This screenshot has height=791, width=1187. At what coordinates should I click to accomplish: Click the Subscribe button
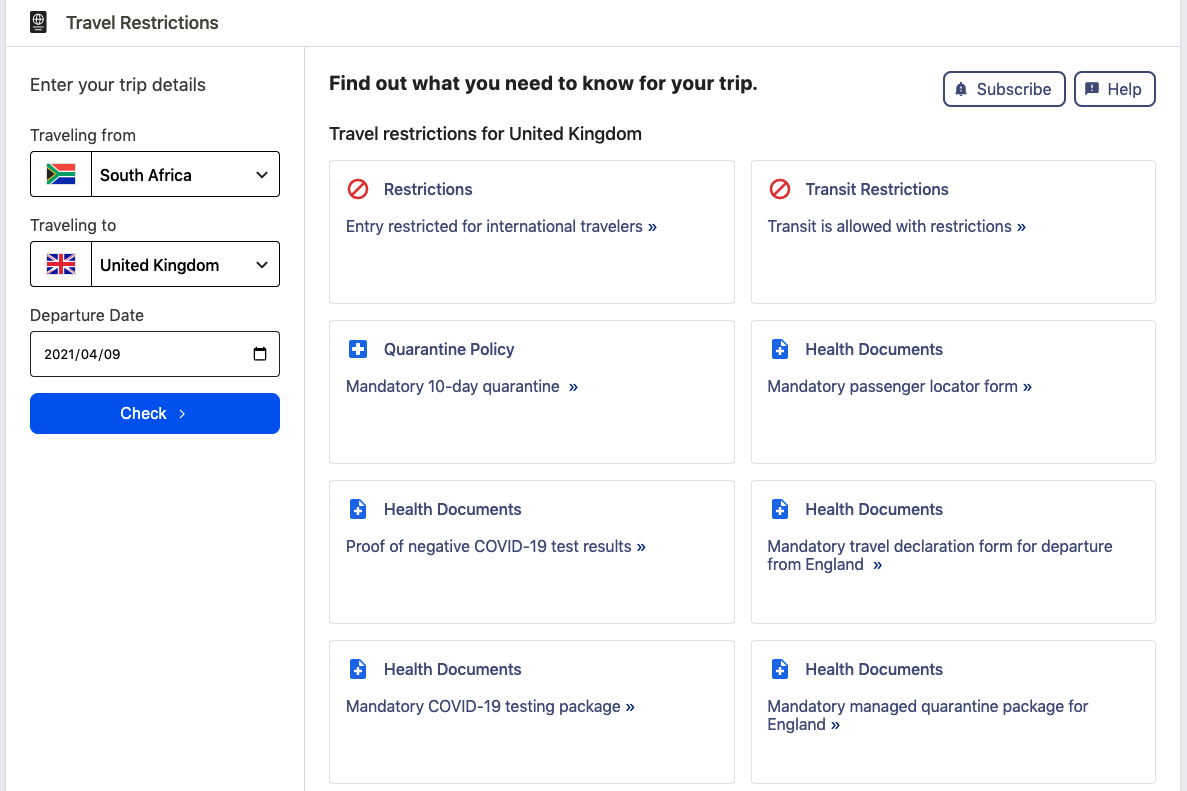pyautogui.click(x=1004, y=89)
